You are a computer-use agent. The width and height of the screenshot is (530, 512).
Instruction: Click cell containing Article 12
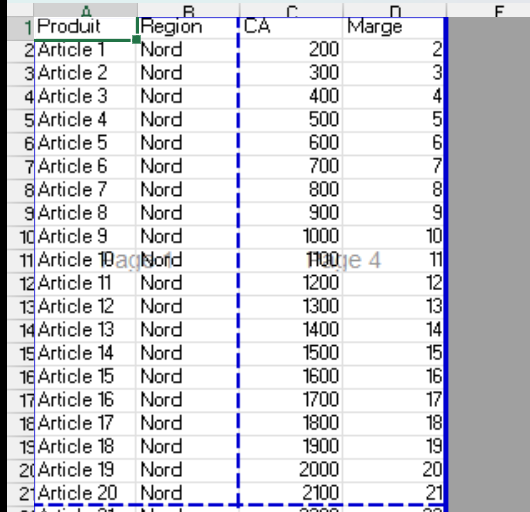(85, 307)
